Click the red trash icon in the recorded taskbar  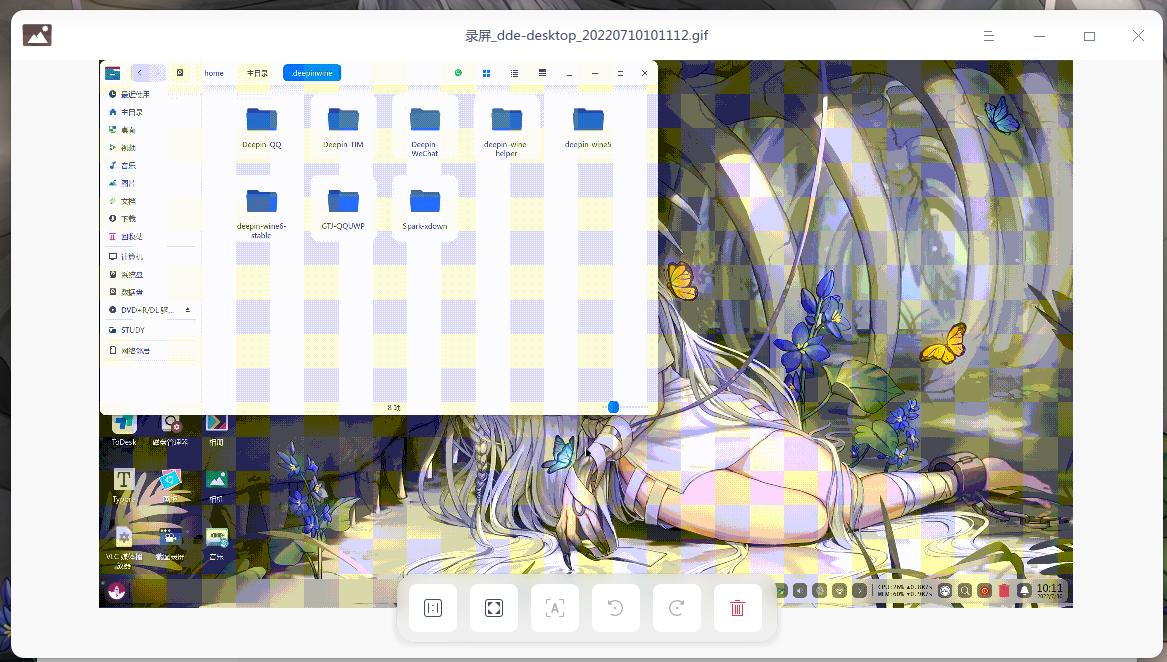[1004, 591]
